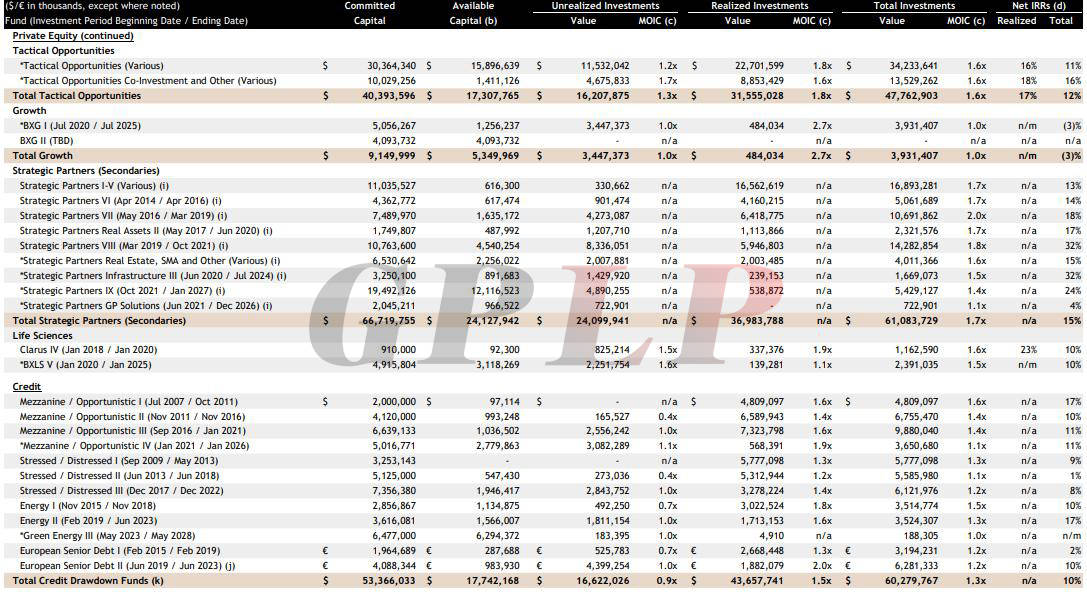This screenshot has height=599, width=1087.
Task: Click the Available Capital (b) column header
Action: pyautogui.click(x=473, y=13)
